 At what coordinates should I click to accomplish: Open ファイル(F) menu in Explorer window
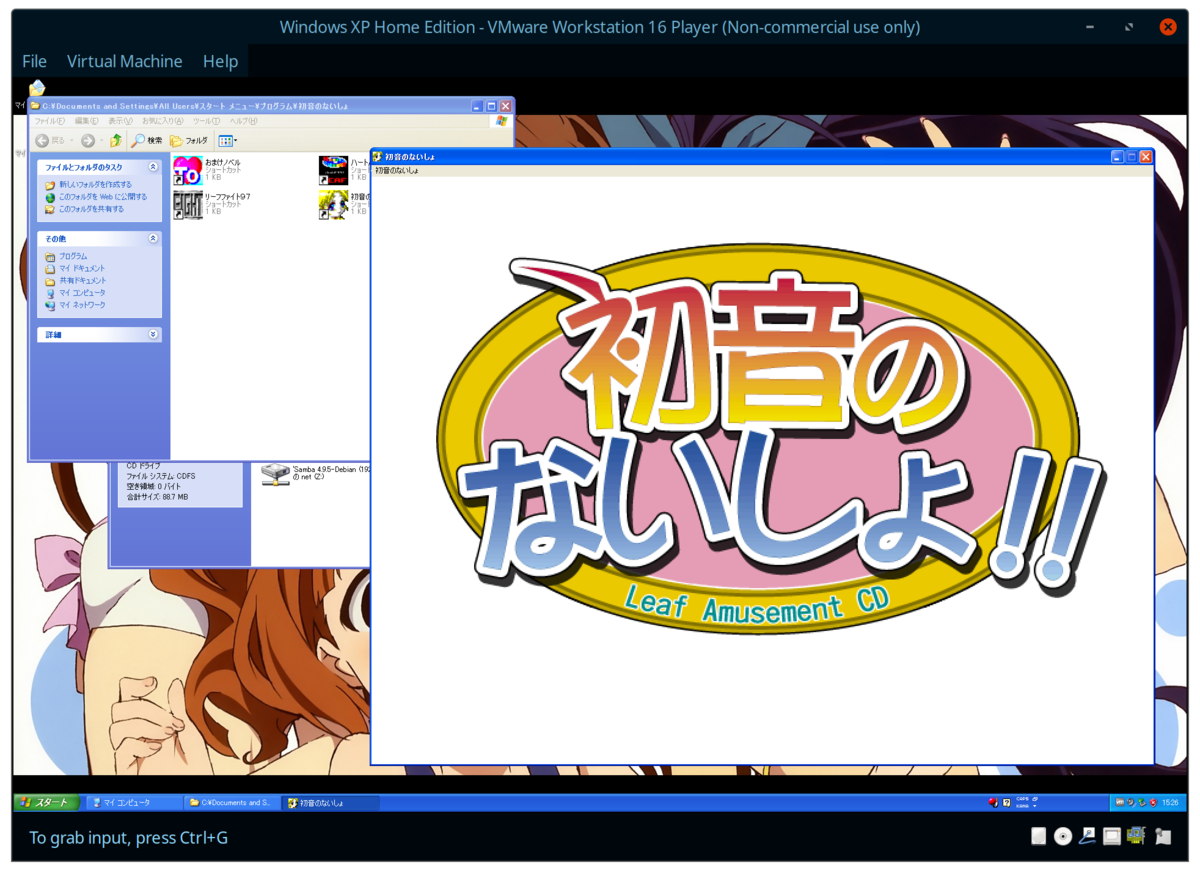50,121
